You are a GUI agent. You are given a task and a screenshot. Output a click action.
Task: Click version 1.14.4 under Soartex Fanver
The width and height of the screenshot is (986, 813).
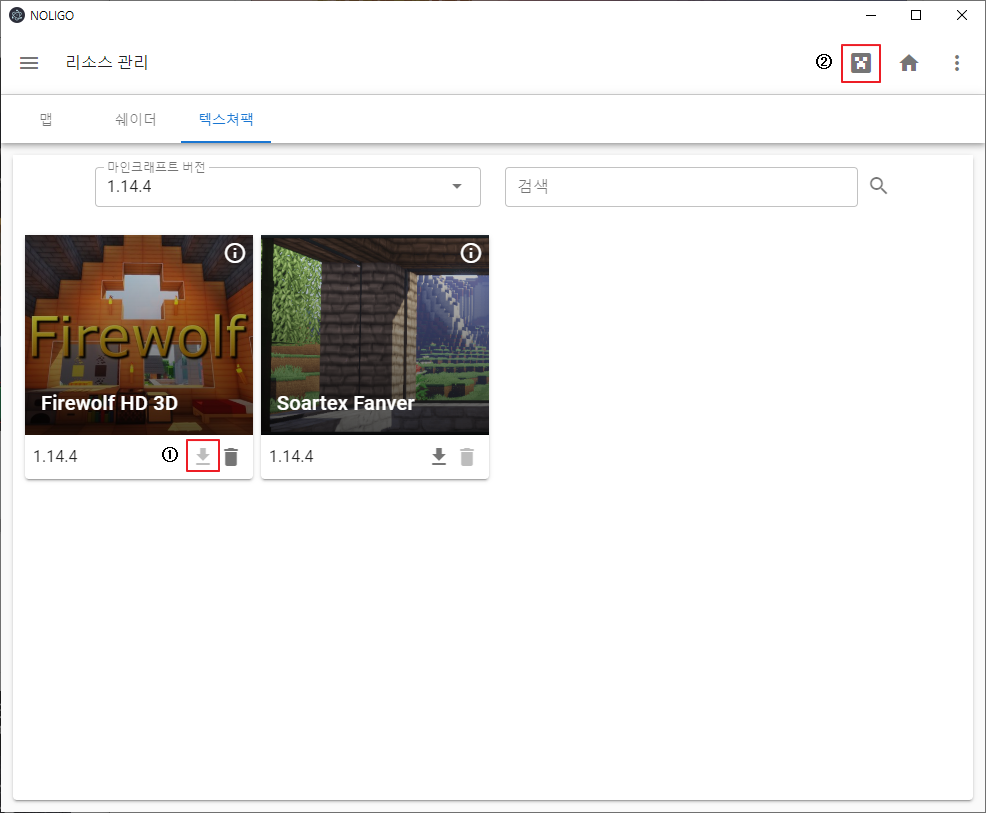click(291, 456)
